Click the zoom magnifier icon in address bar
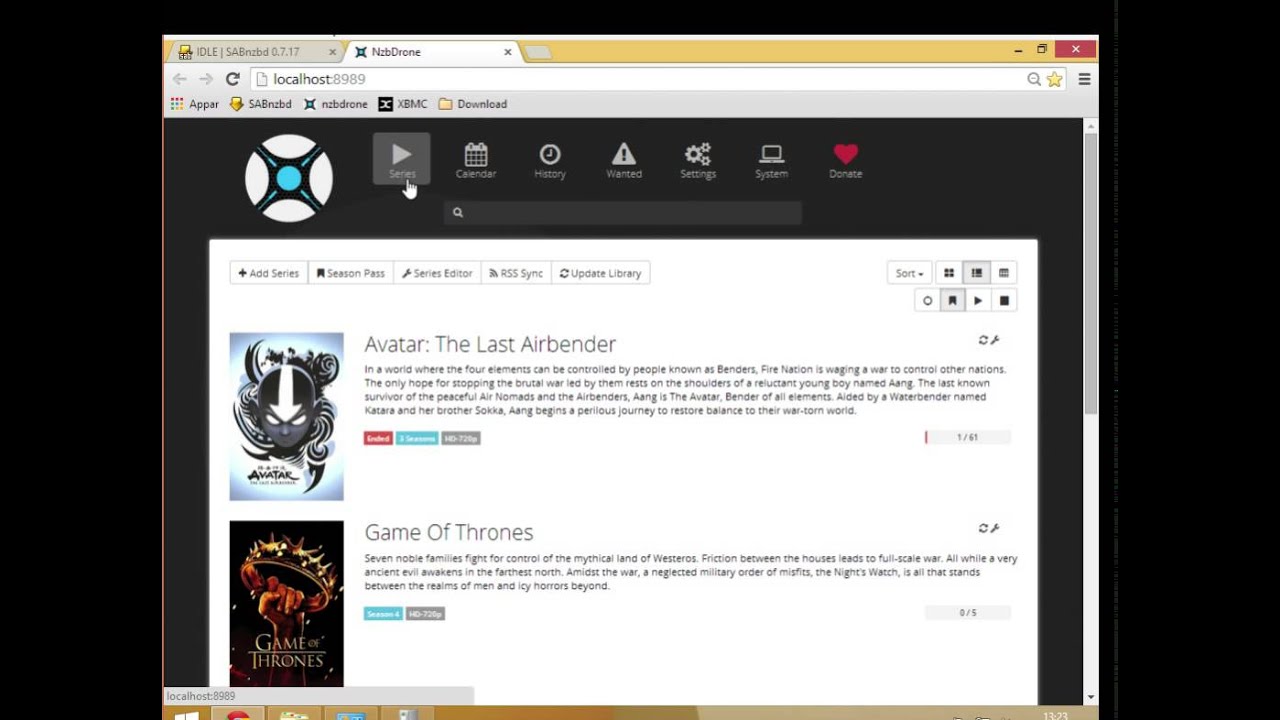The height and width of the screenshot is (720, 1280). 1034,79
